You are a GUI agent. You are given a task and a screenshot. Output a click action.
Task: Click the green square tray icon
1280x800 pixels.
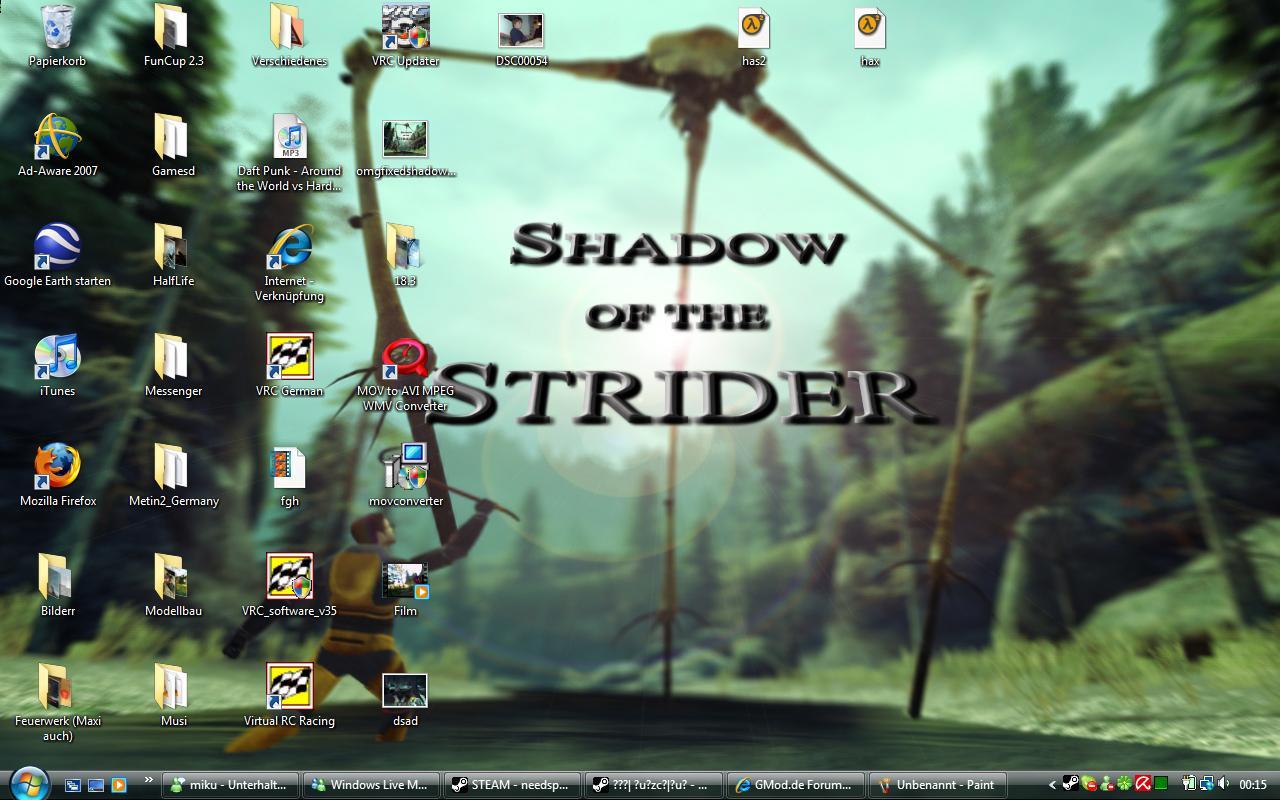click(x=1161, y=785)
